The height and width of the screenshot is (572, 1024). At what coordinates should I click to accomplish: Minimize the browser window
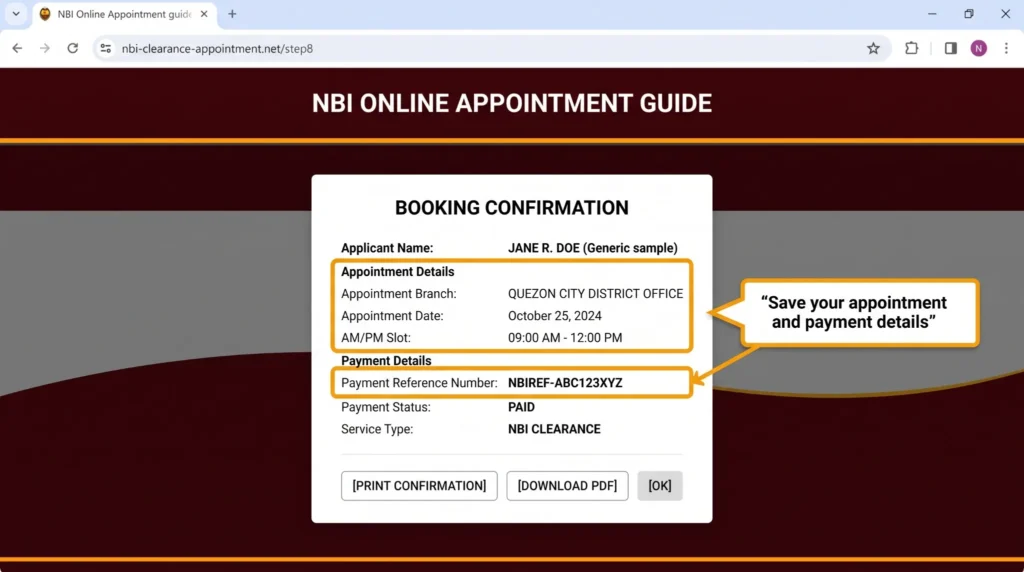(932, 14)
